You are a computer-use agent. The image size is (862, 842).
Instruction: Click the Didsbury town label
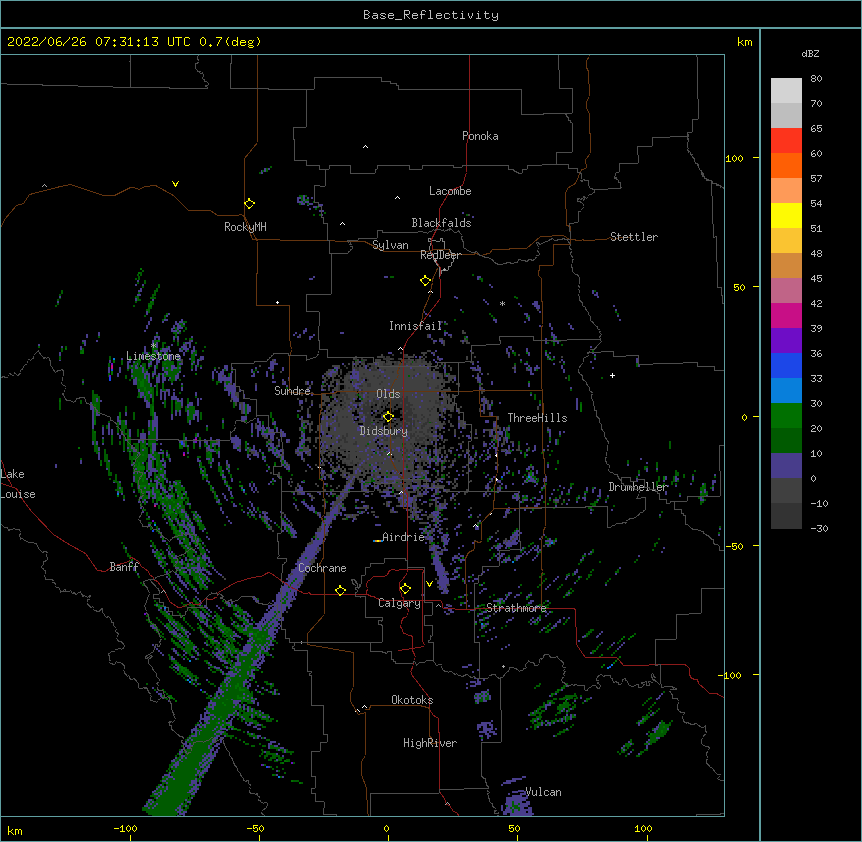pyautogui.click(x=383, y=431)
